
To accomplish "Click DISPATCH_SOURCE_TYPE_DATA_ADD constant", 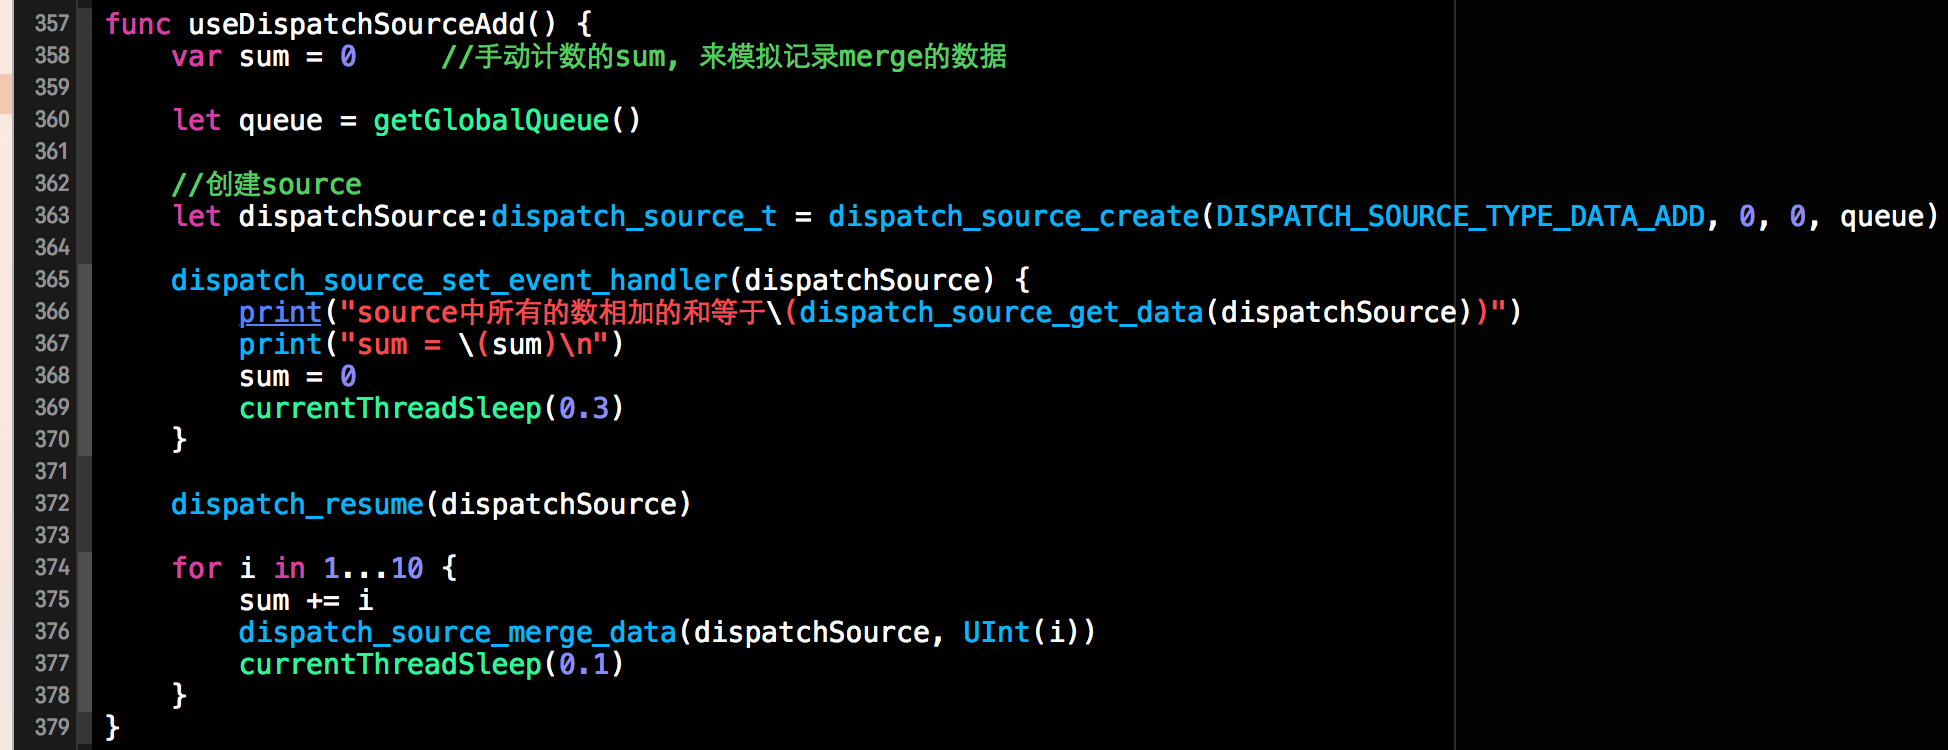I will tap(1460, 216).
